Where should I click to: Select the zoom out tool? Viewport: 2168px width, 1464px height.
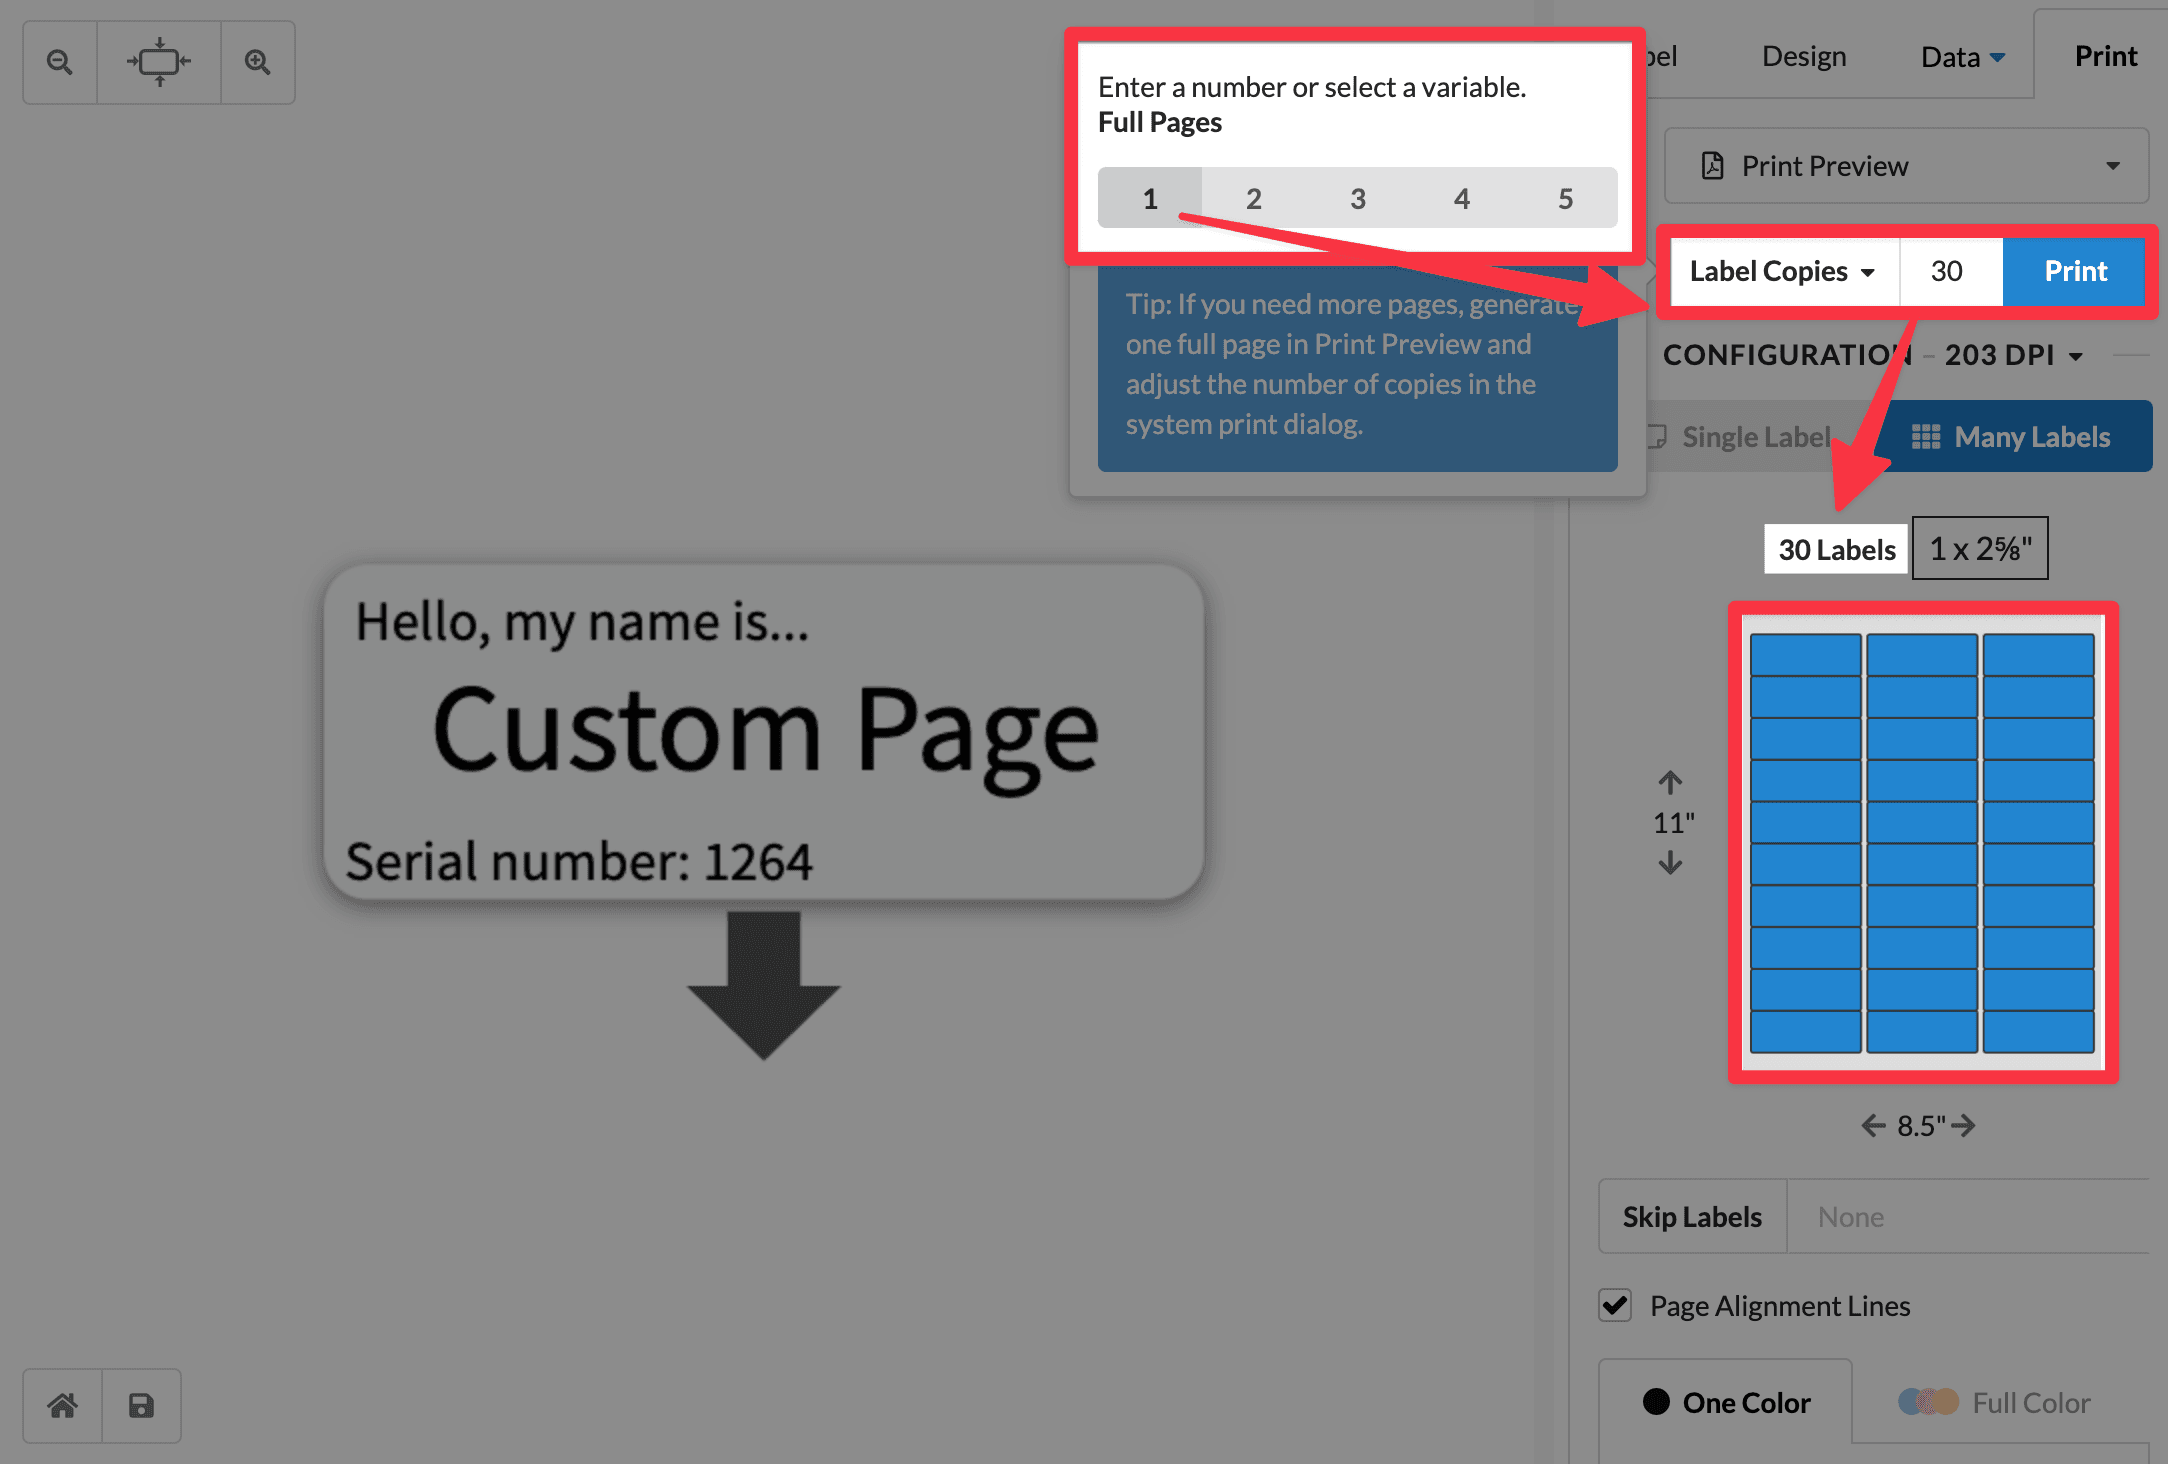(58, 61)
